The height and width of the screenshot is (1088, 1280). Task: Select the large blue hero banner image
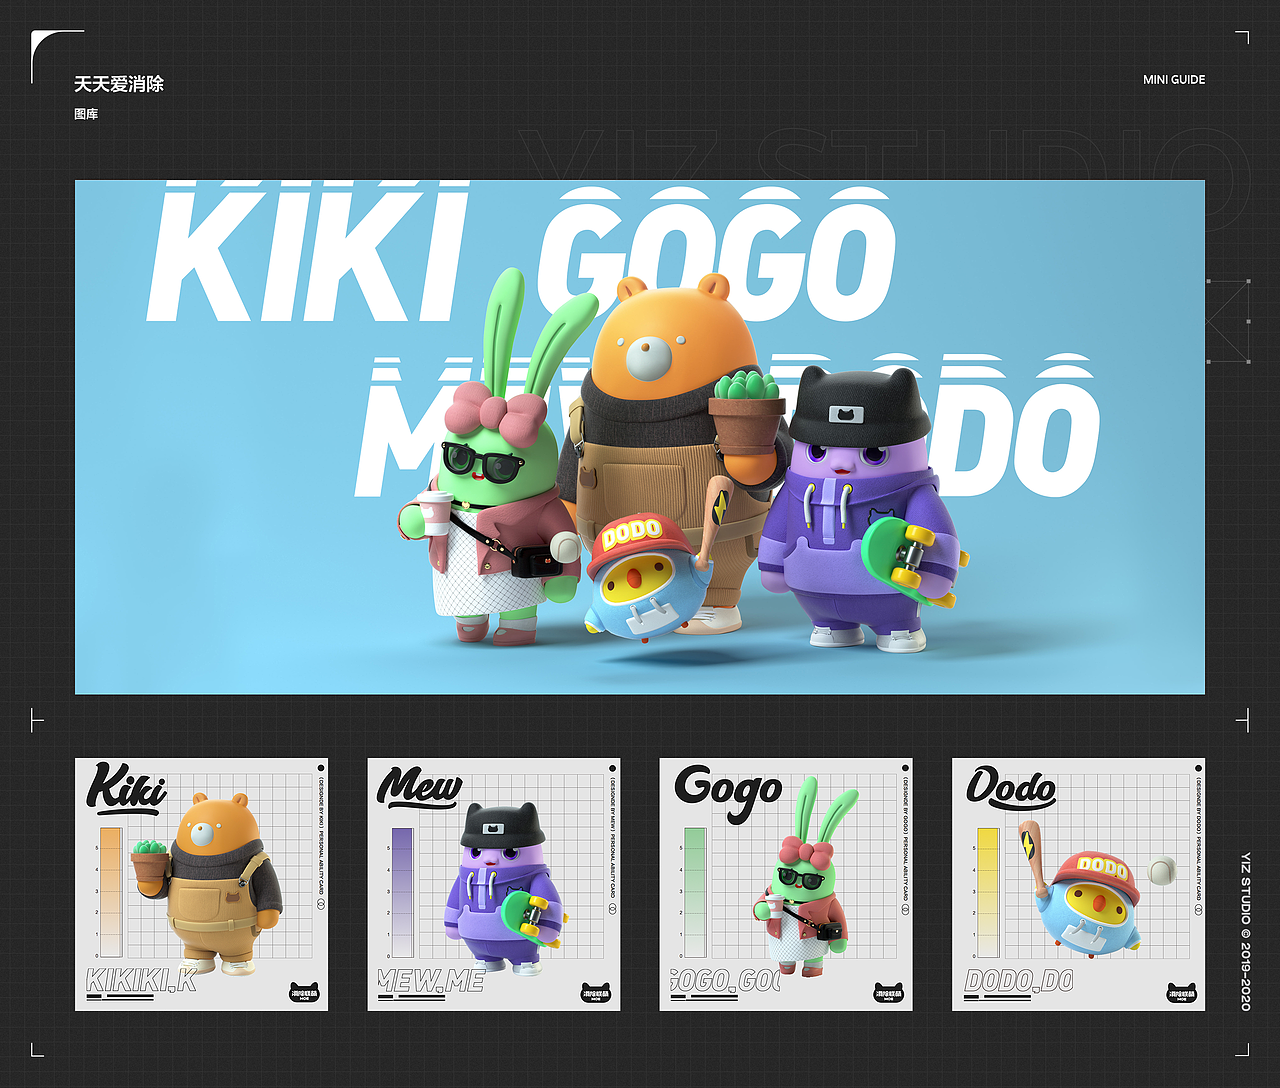coord(640,437)
